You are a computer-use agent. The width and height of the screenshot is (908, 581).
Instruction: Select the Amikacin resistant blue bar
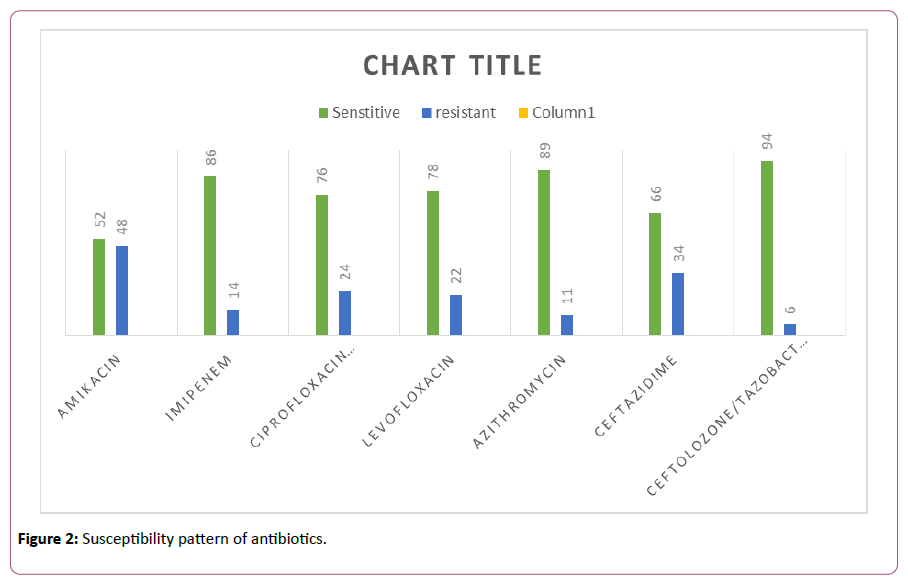point(122,290)
